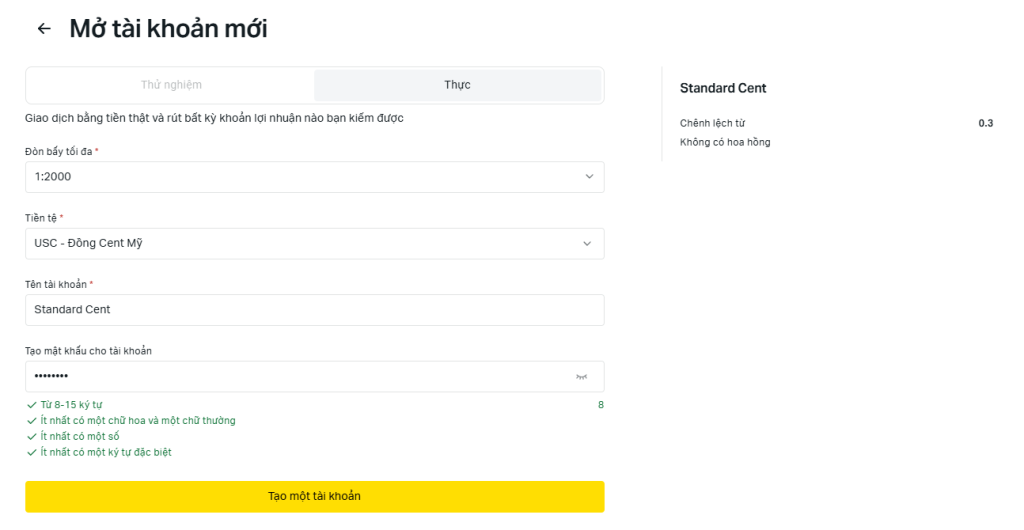Image resolution: width=1024 pixels, height=530 pixels.
Task: Show password with the eye icon
Action: coord(581,376)
